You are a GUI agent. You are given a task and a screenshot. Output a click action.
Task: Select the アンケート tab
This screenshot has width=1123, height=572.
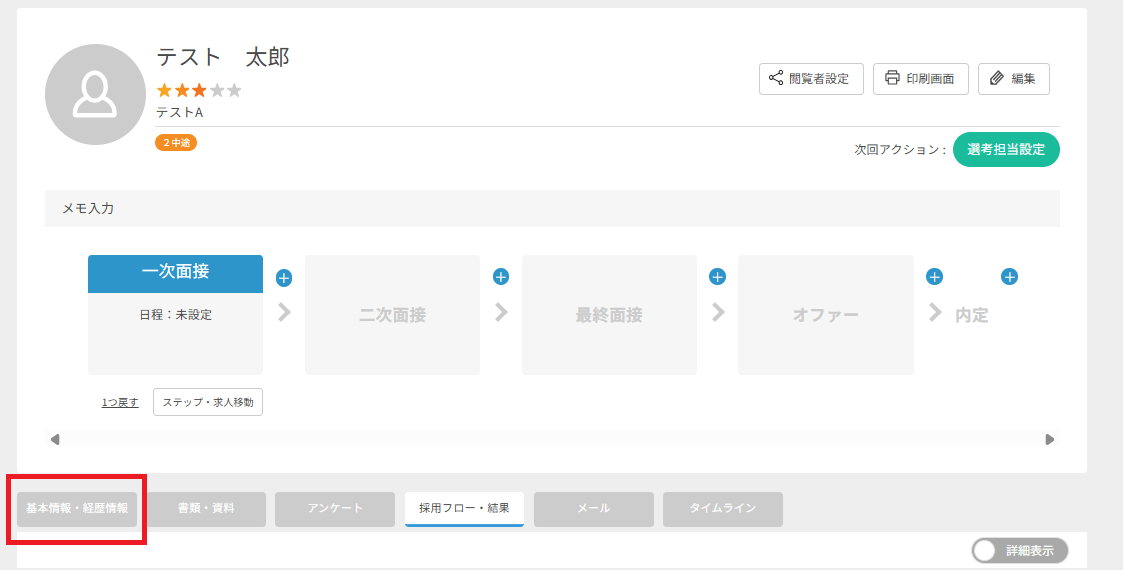pyautogui.click(x=335, y=508)
